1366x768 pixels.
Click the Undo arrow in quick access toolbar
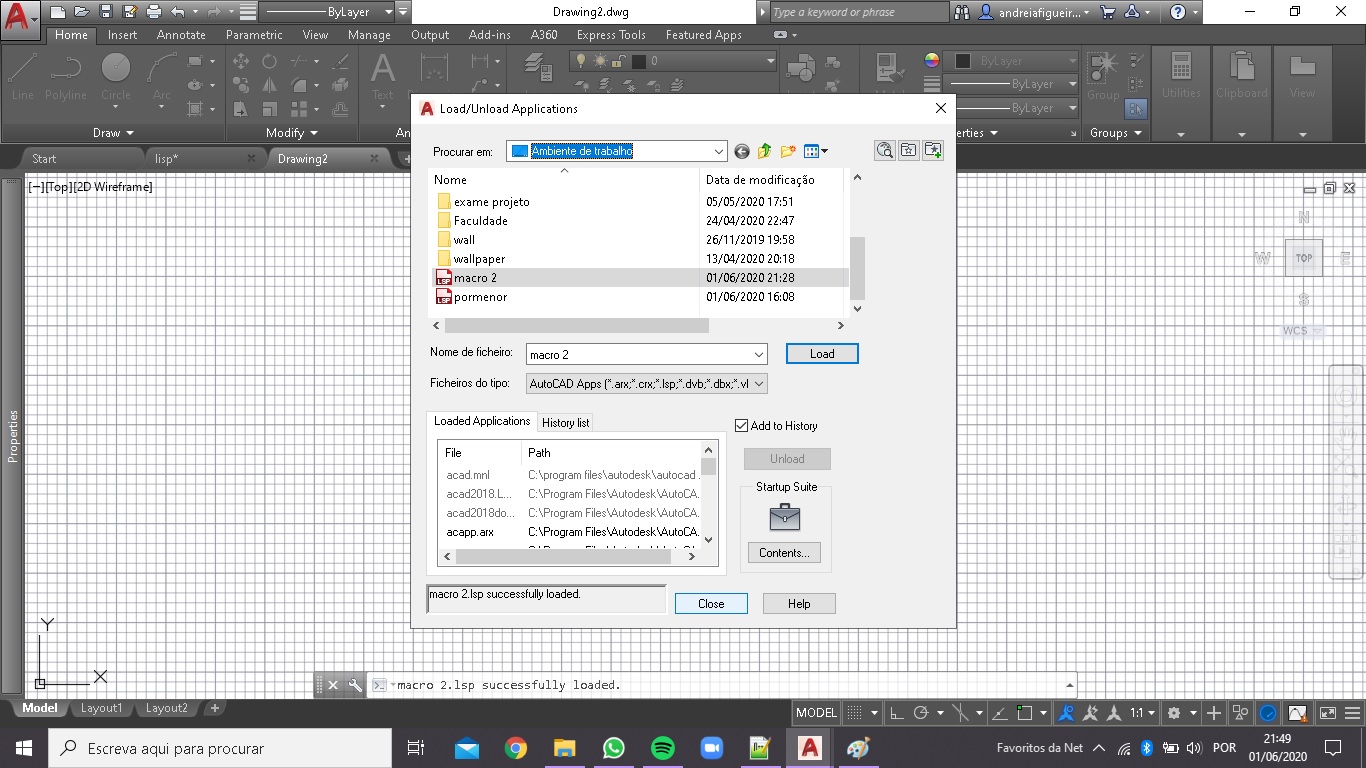pyautogui.click(x=178, y=12)
